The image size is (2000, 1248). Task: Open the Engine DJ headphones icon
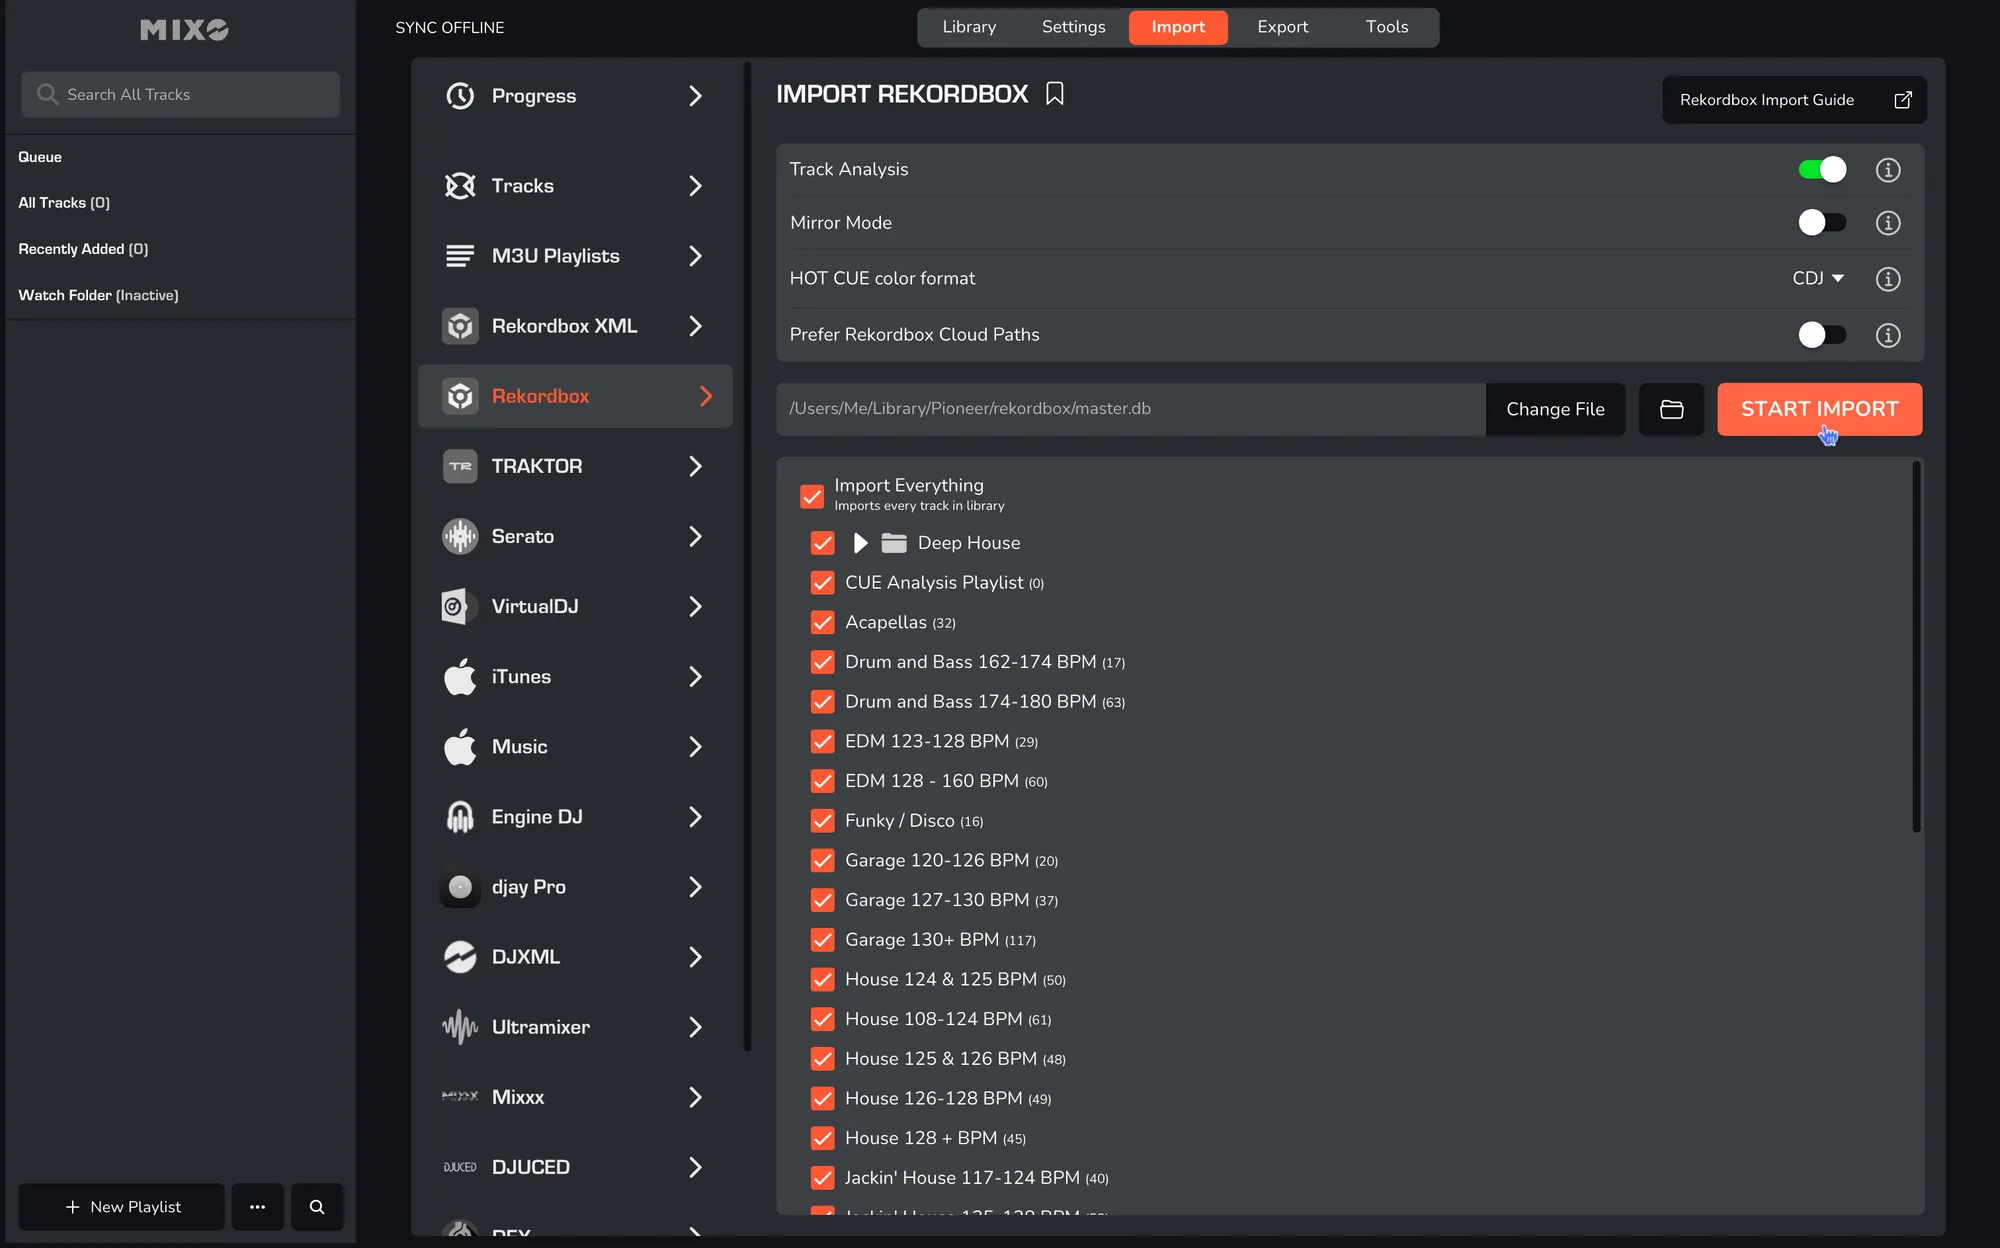[x=460, y=817]
